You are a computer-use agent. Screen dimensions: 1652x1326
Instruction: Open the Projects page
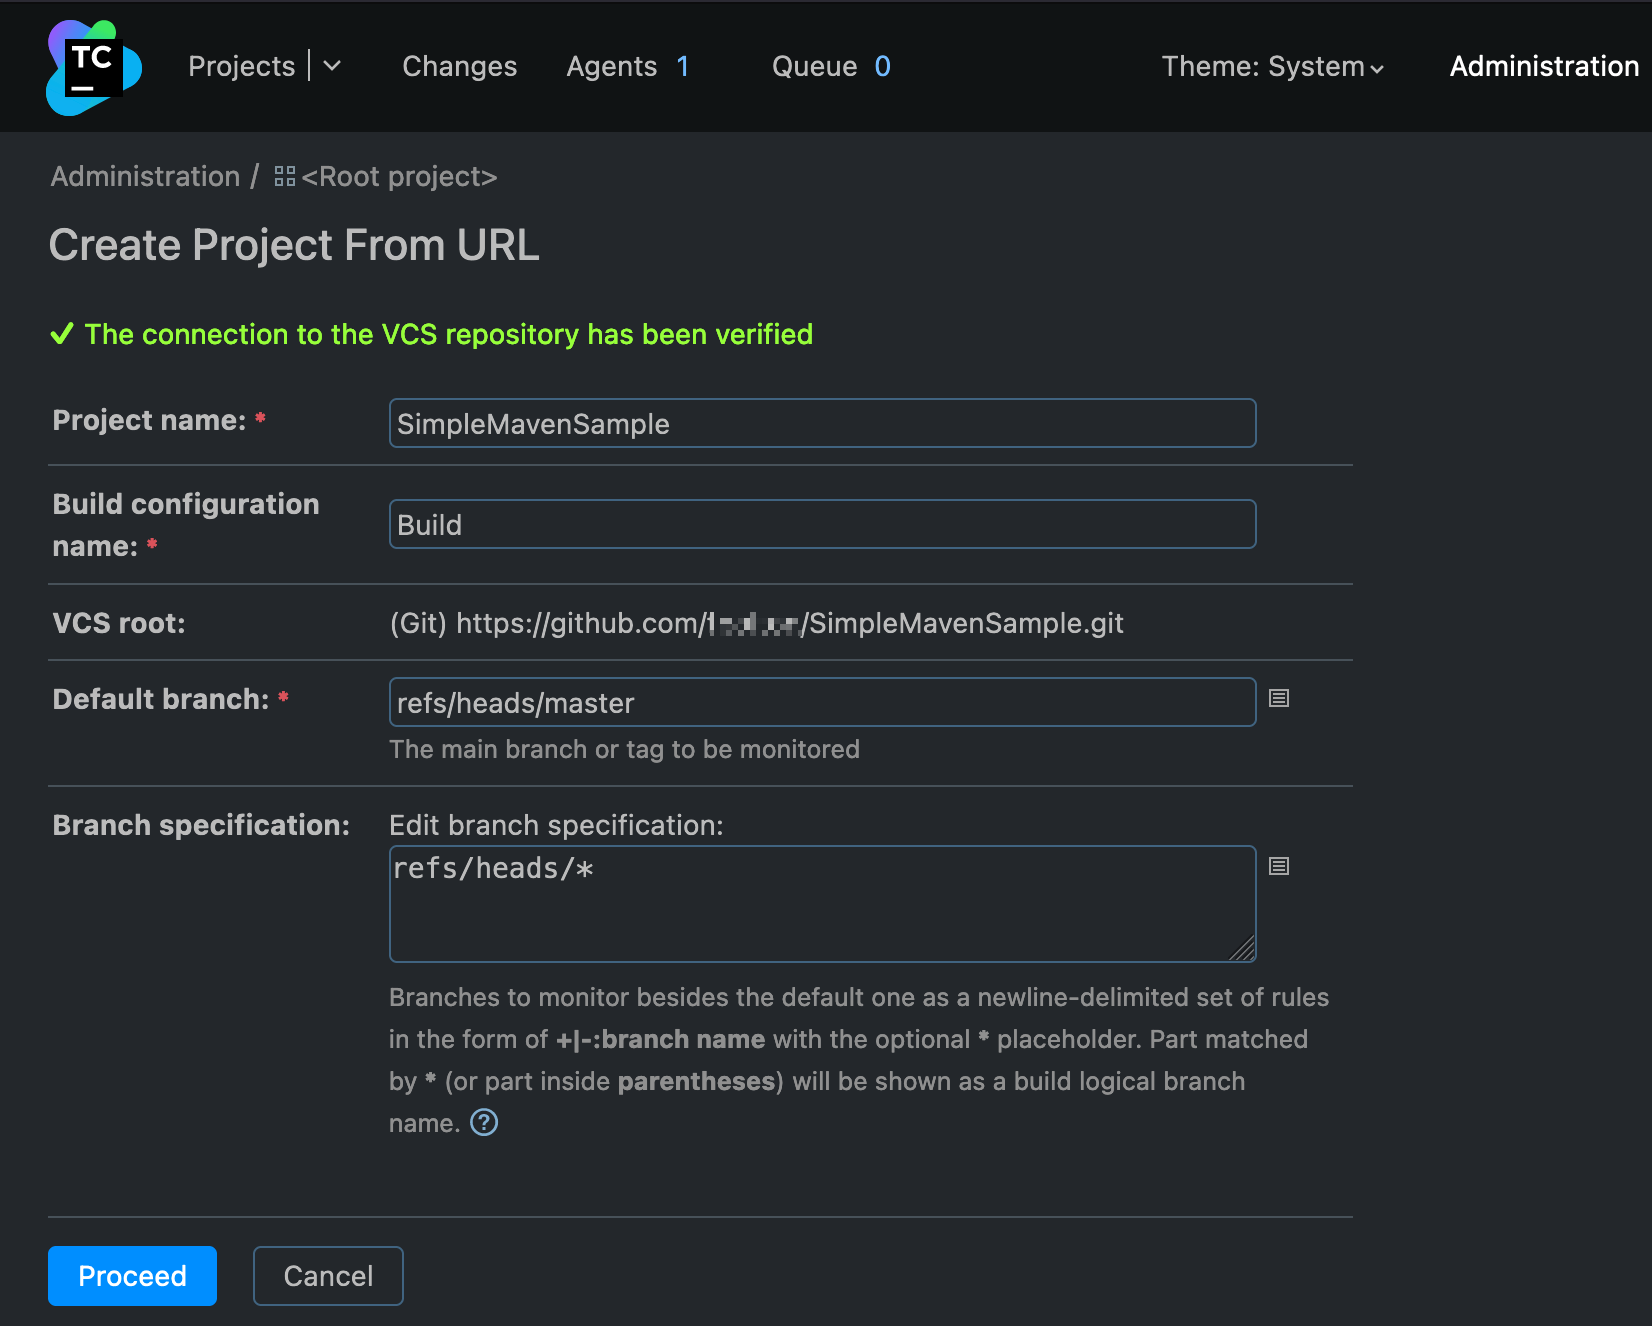(x=241, y=66)
